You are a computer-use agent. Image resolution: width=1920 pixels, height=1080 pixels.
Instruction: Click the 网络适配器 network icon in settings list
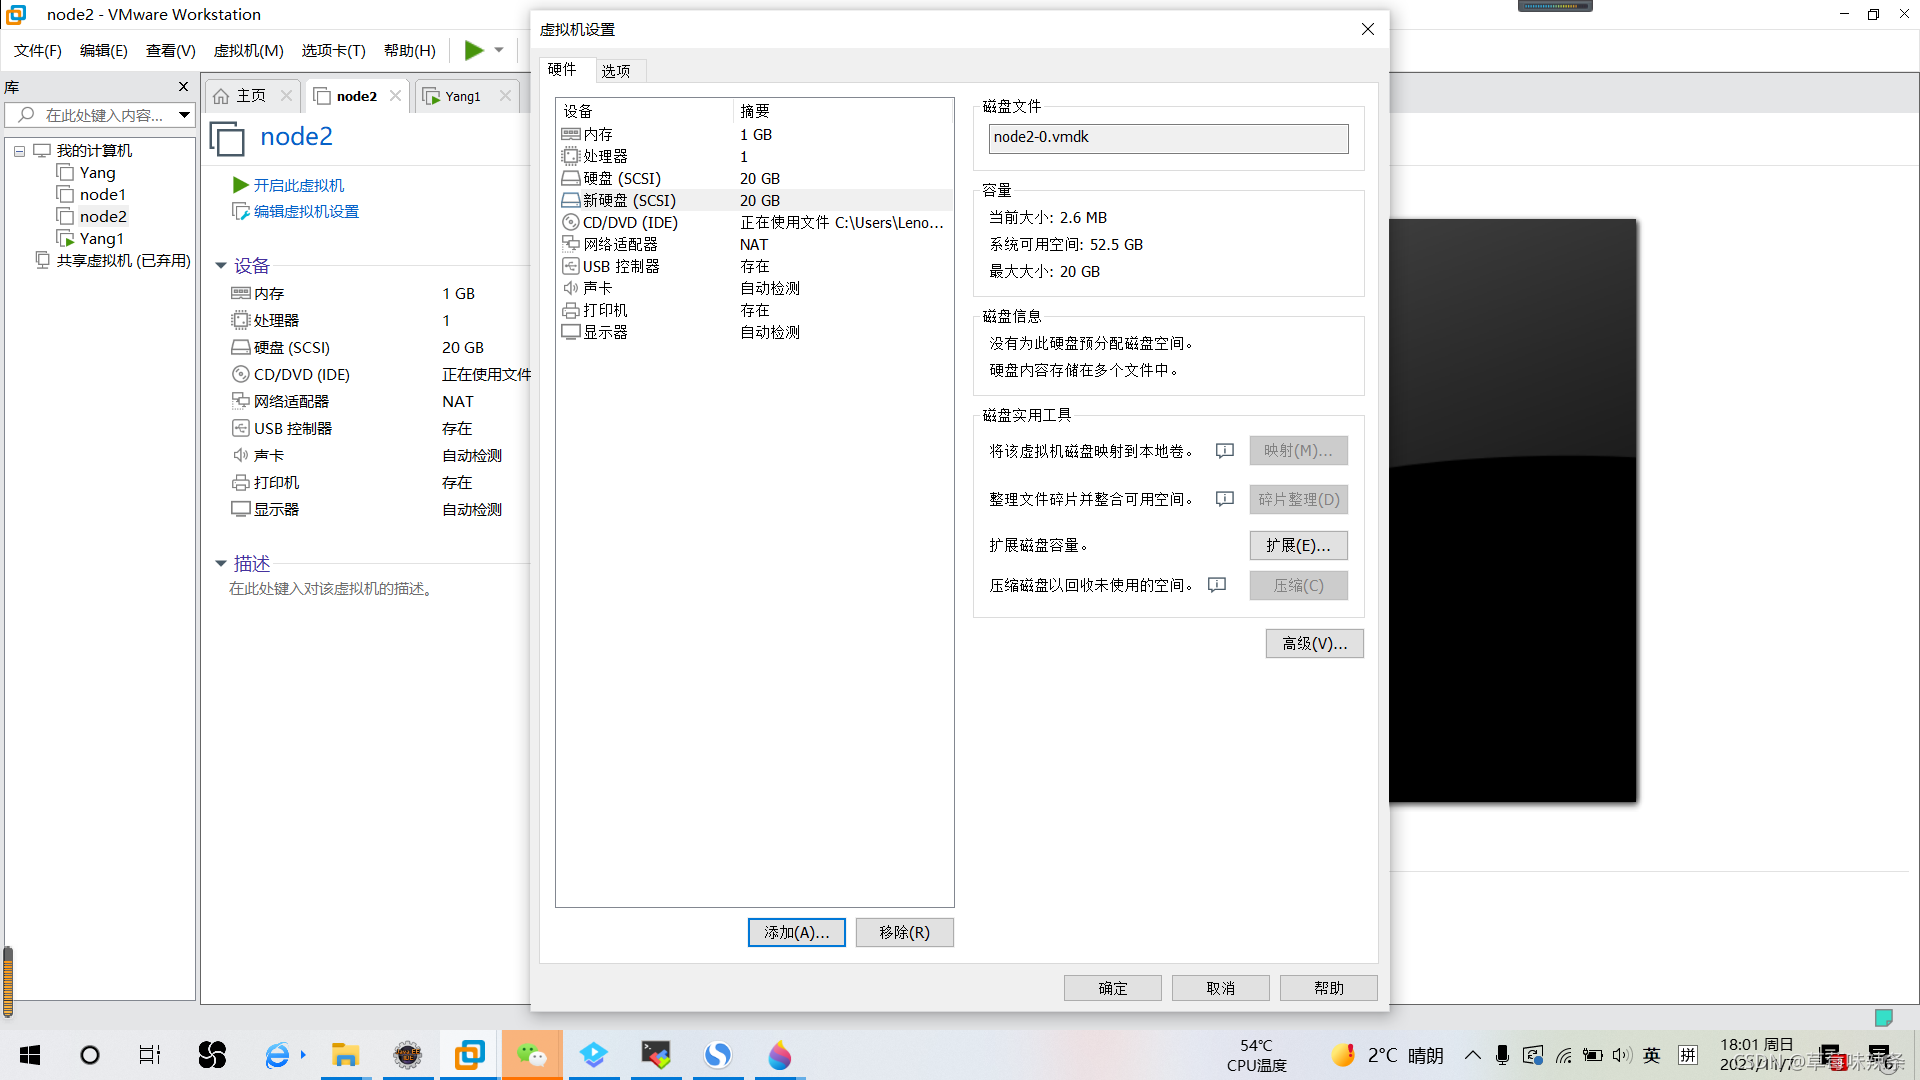tap(571, 244)
